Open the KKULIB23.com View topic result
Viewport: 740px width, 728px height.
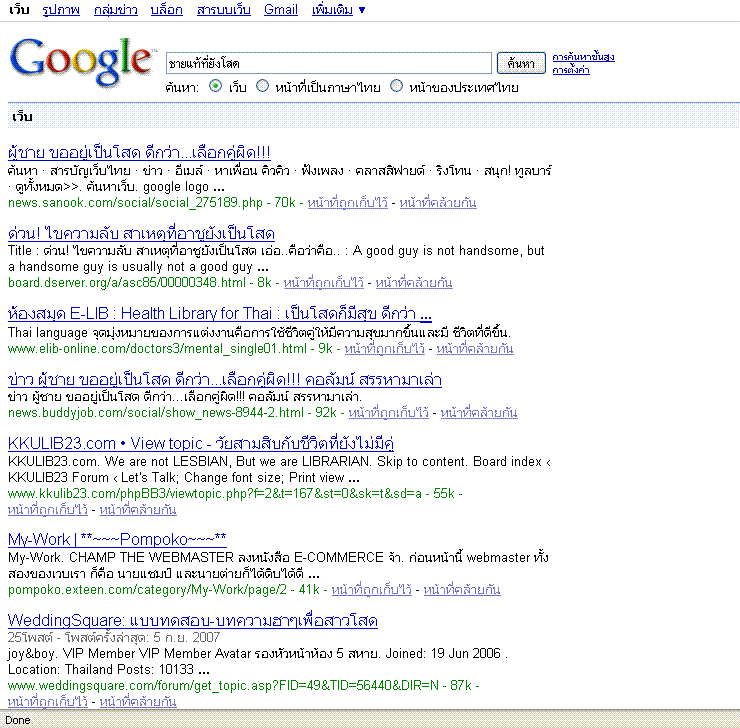tap(201, 443)
